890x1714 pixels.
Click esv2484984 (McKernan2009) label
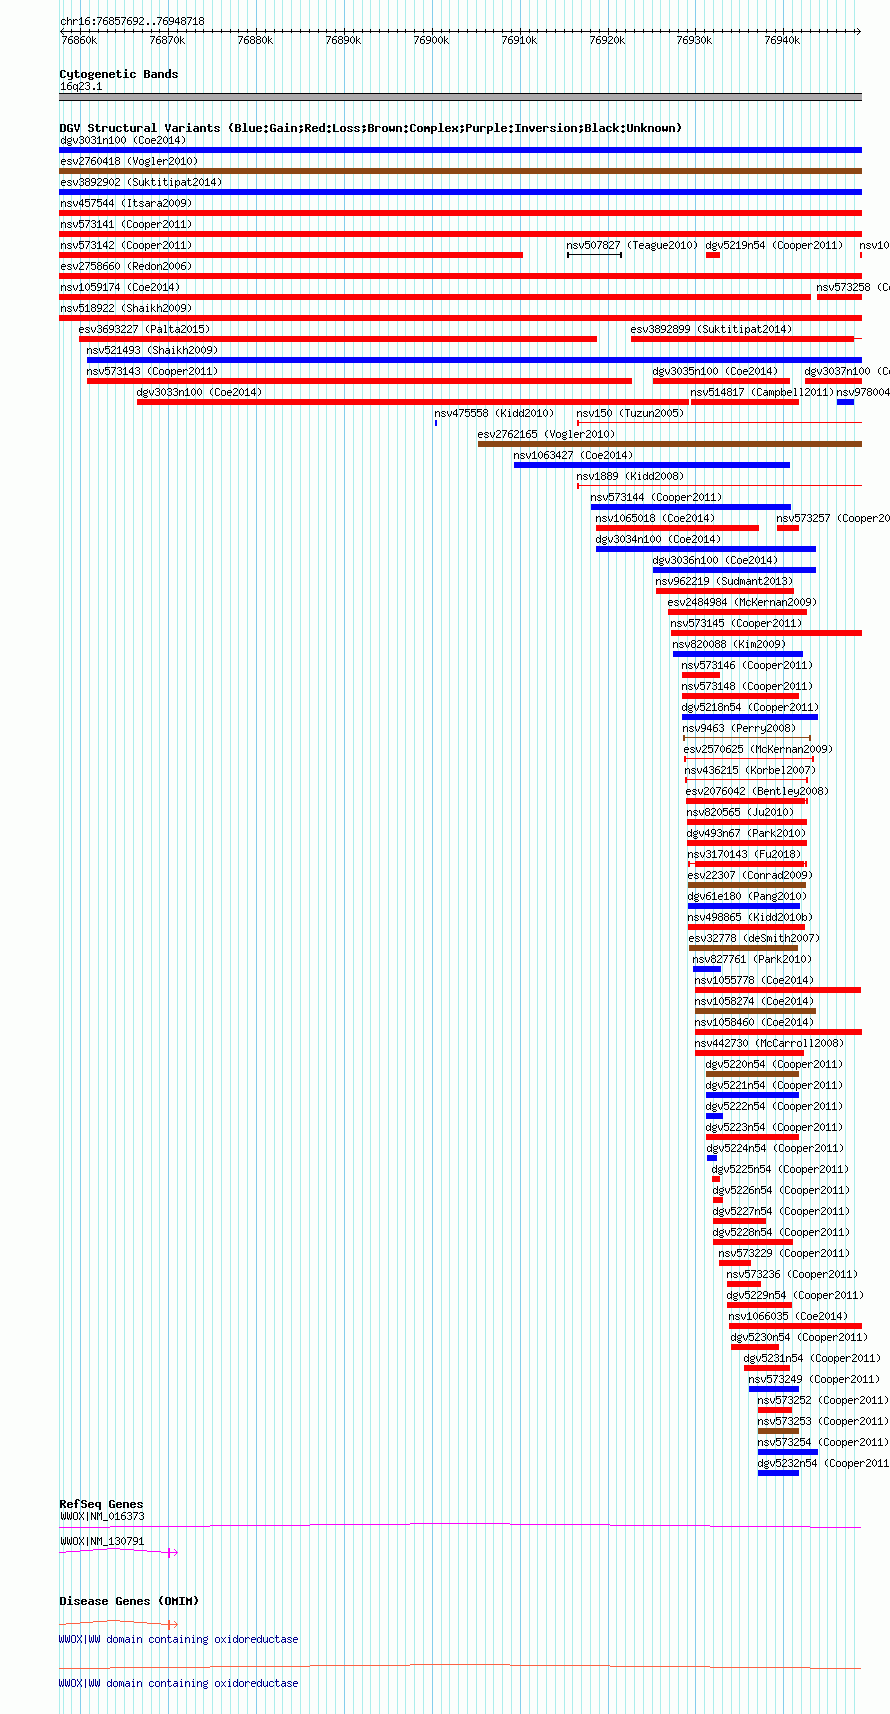pos(743,602)
